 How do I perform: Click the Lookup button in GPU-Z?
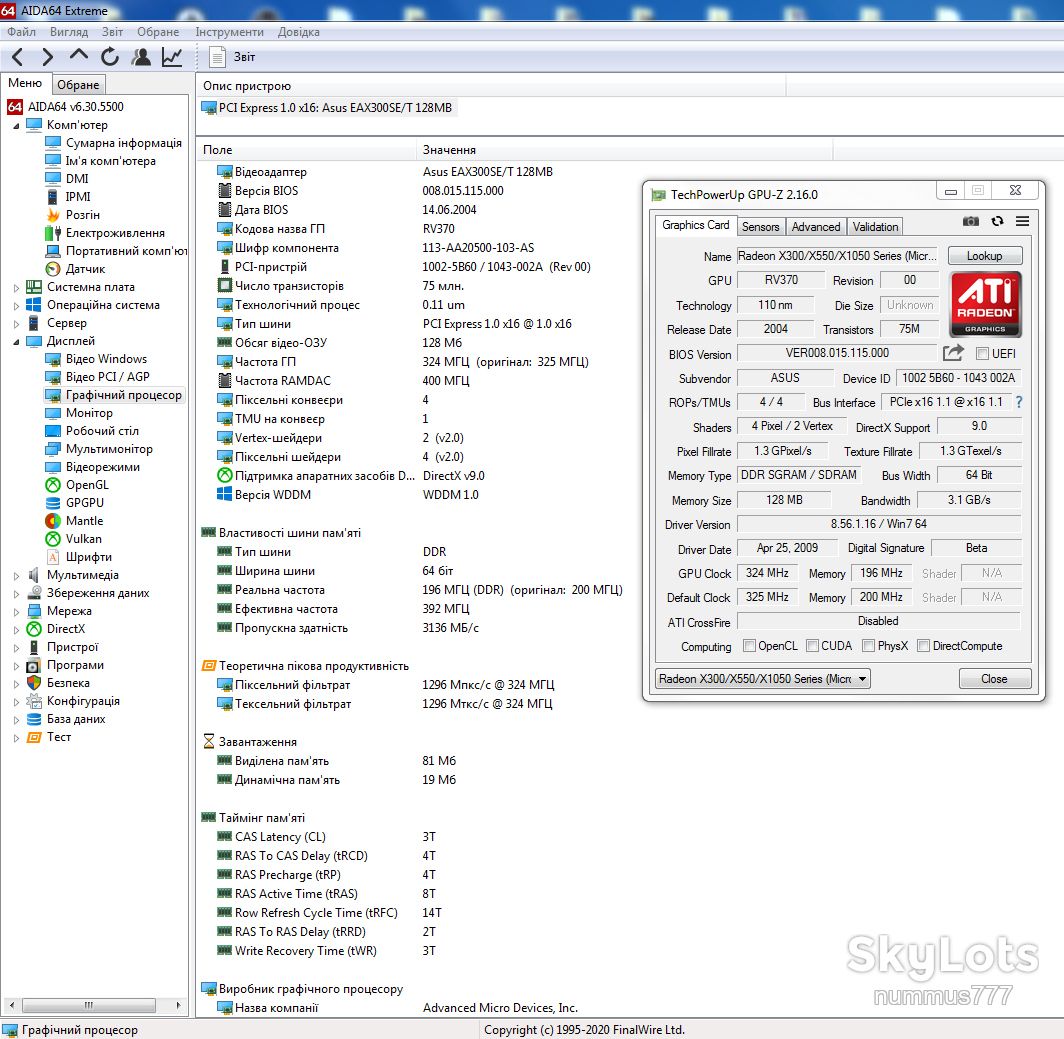pos(985,256)
